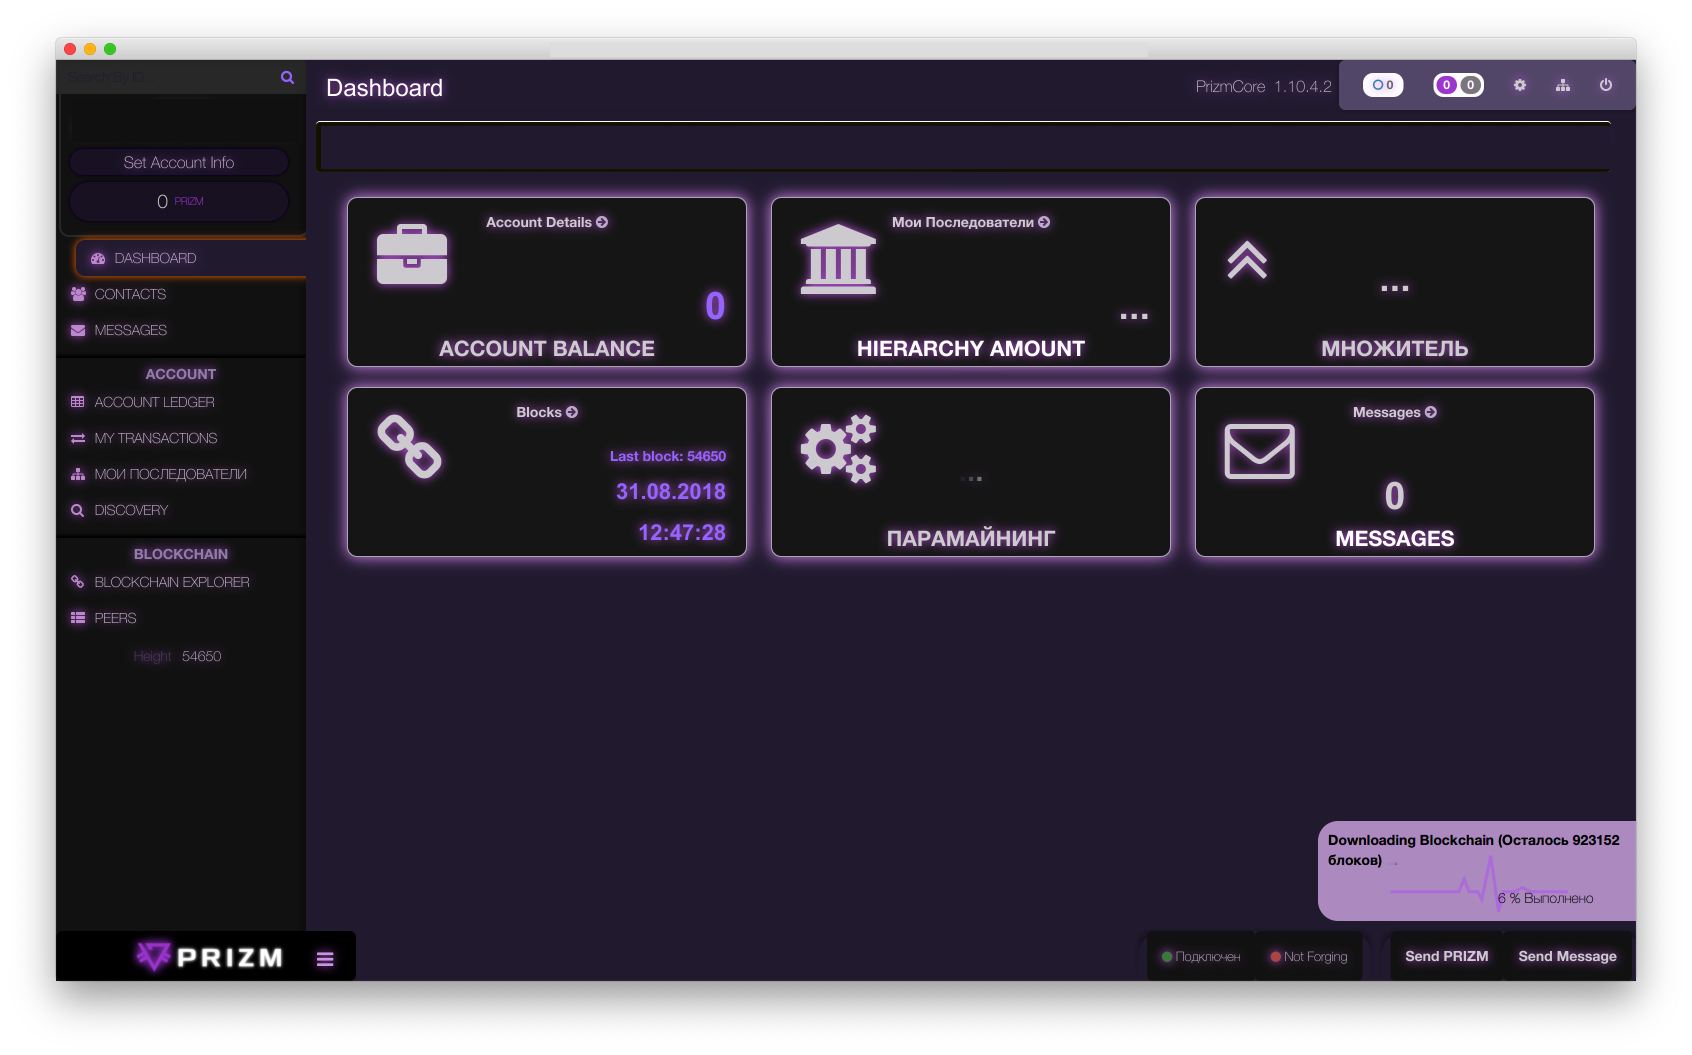Screen dimensions: 1692x1055
Task: Click the double chevron up icon on Множитель card
Action: [x=1247, y=259]
